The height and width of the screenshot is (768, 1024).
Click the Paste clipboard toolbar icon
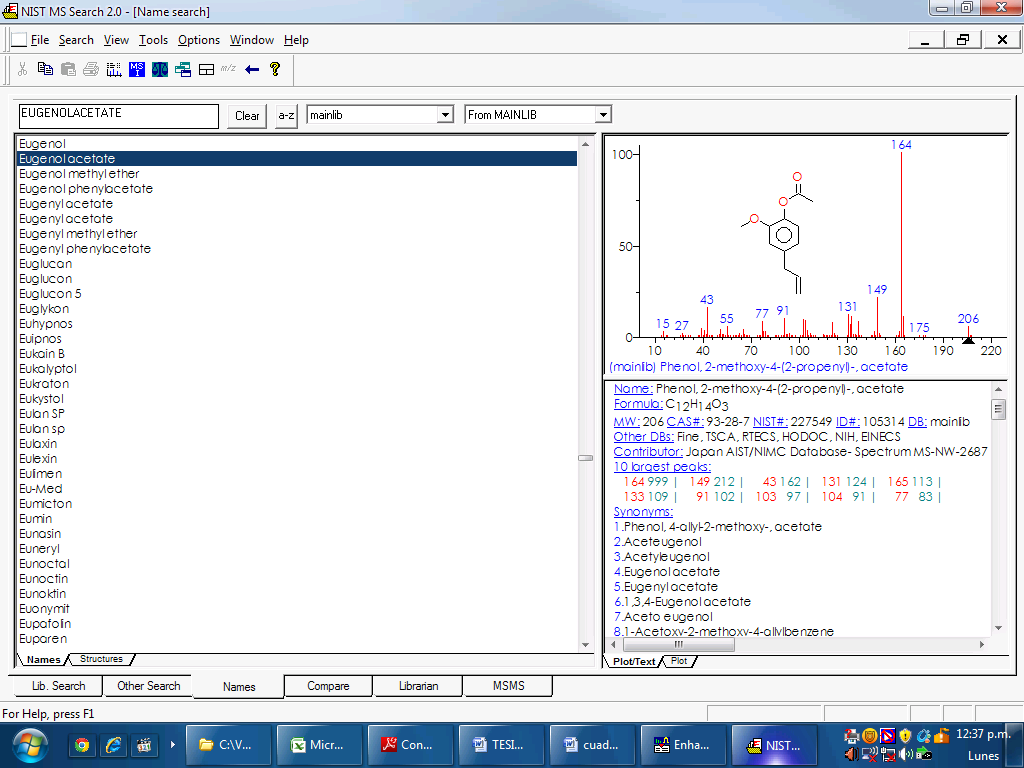[68, 69]
